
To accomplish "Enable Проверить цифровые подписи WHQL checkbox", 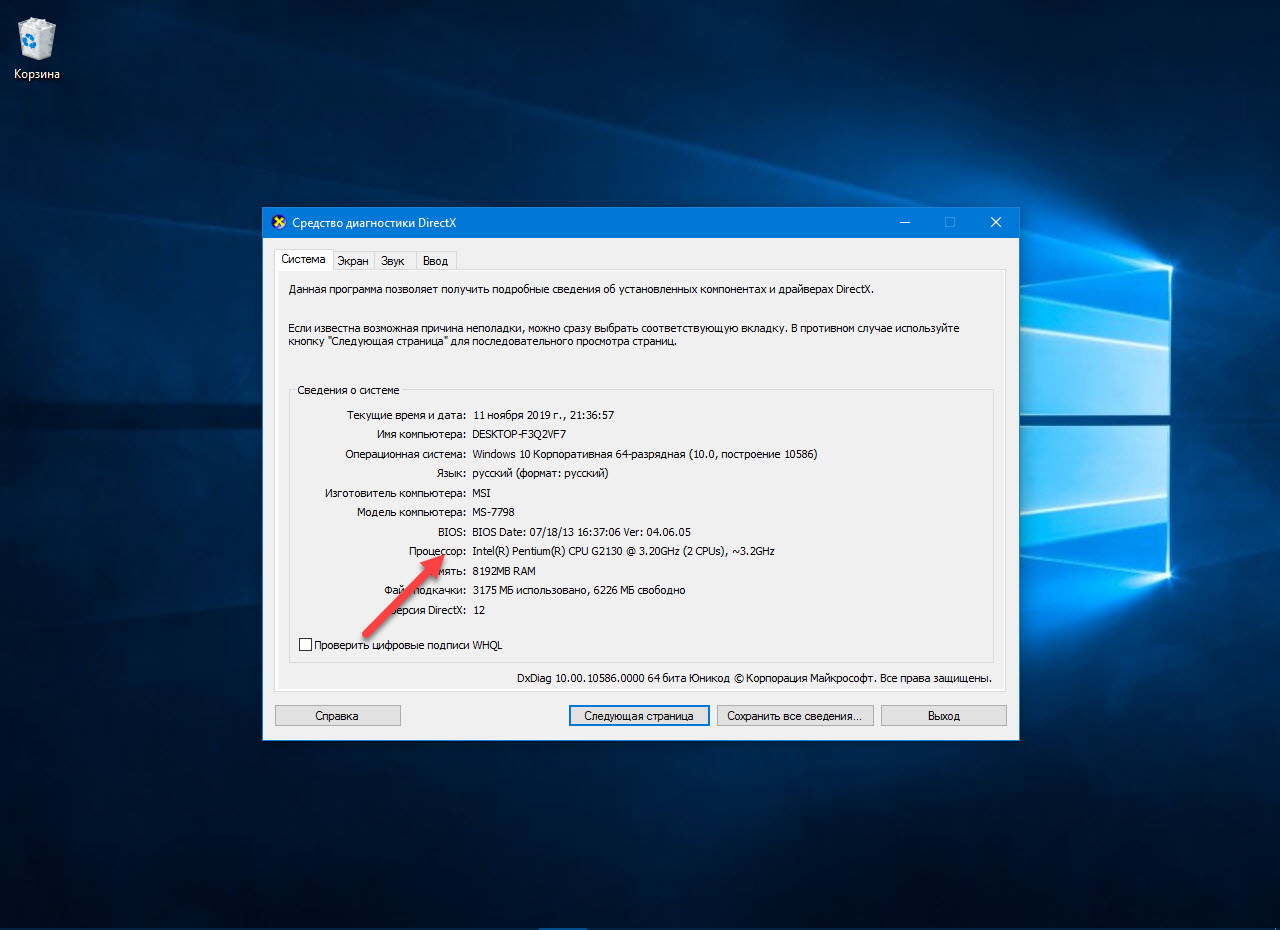I will pyautogui.click(x=306, y=645).
